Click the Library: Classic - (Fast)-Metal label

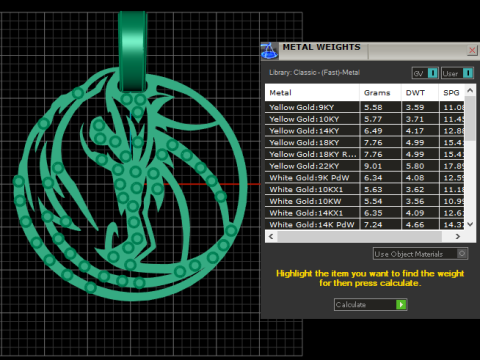point(314,72)
